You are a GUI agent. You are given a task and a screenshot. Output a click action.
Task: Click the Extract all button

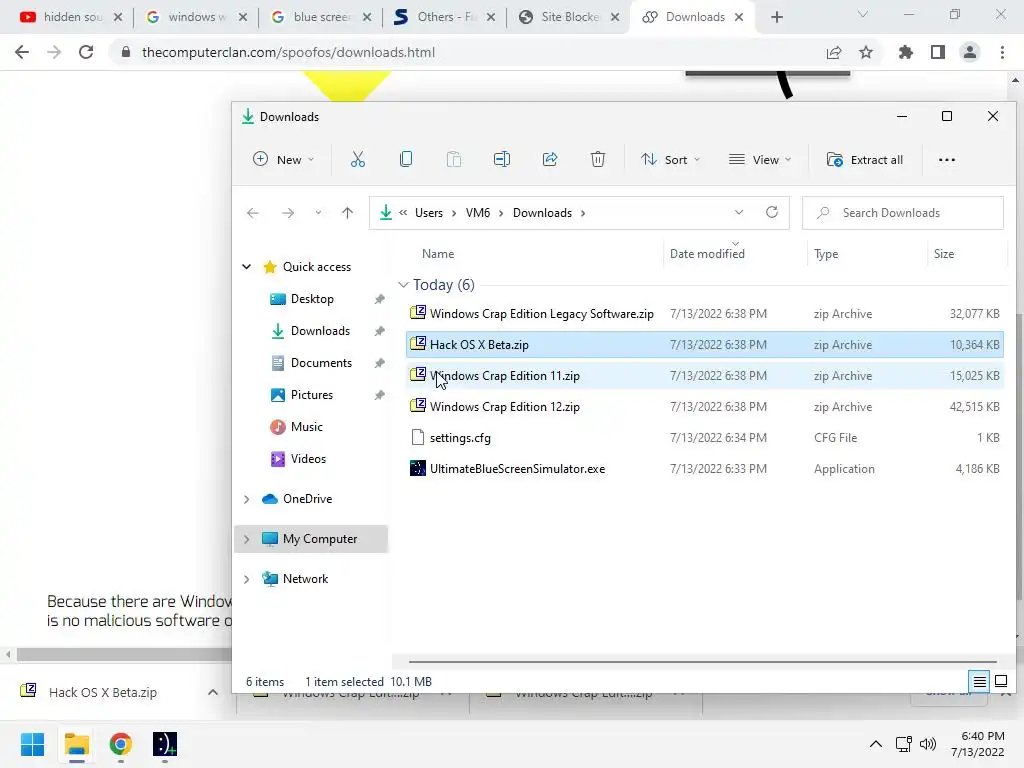tap(865, 159)
